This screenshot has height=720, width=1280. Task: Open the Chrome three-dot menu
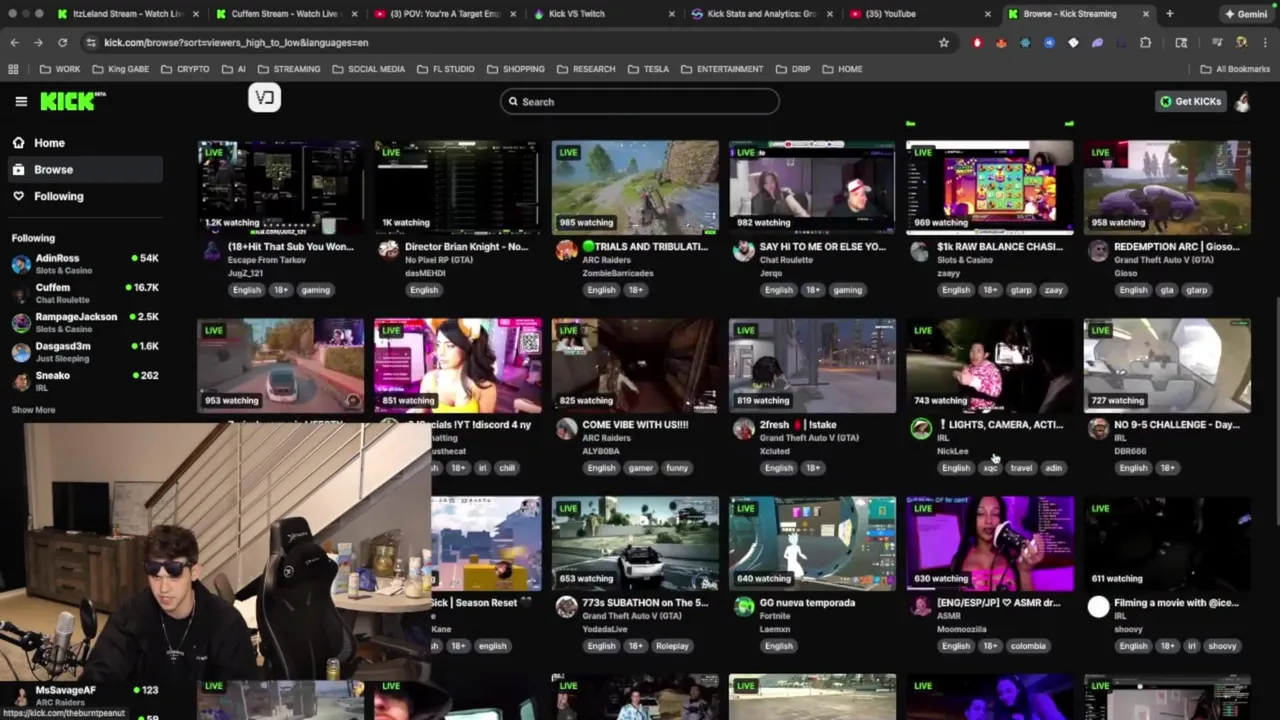click(x=1265, y=43)
